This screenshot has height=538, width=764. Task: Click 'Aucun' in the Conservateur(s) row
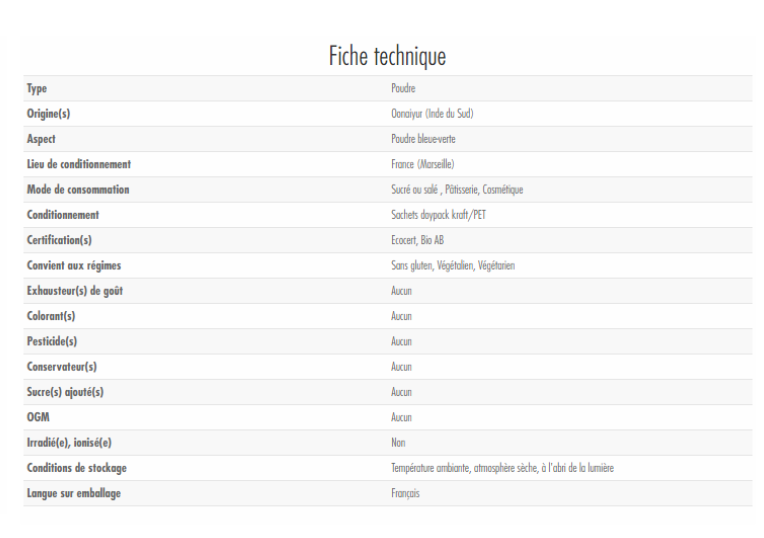tap(401, 367)
